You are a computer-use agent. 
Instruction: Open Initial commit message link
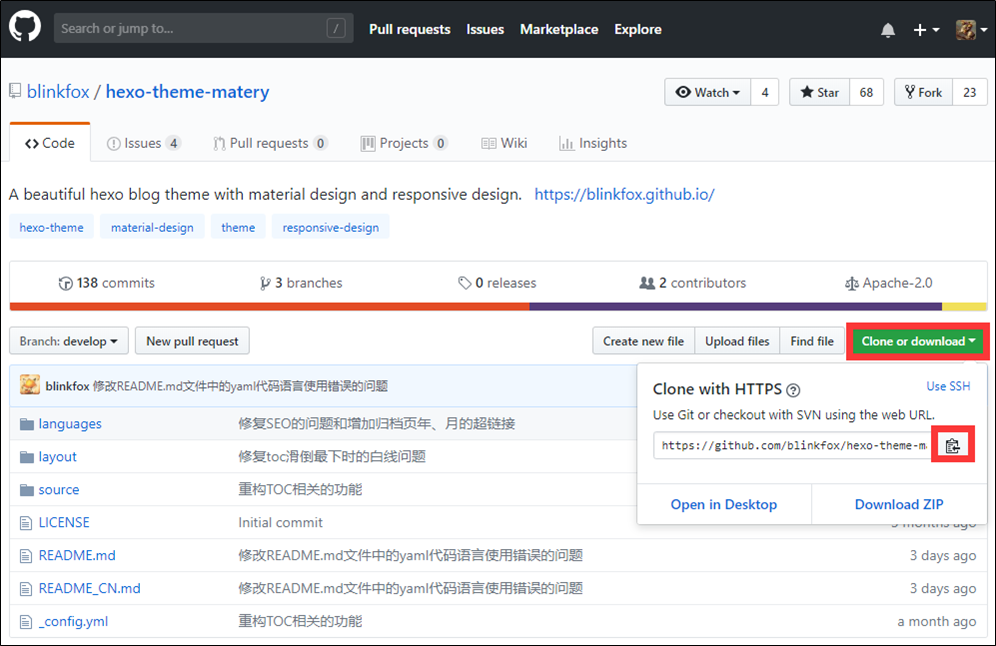pos(280,522)
